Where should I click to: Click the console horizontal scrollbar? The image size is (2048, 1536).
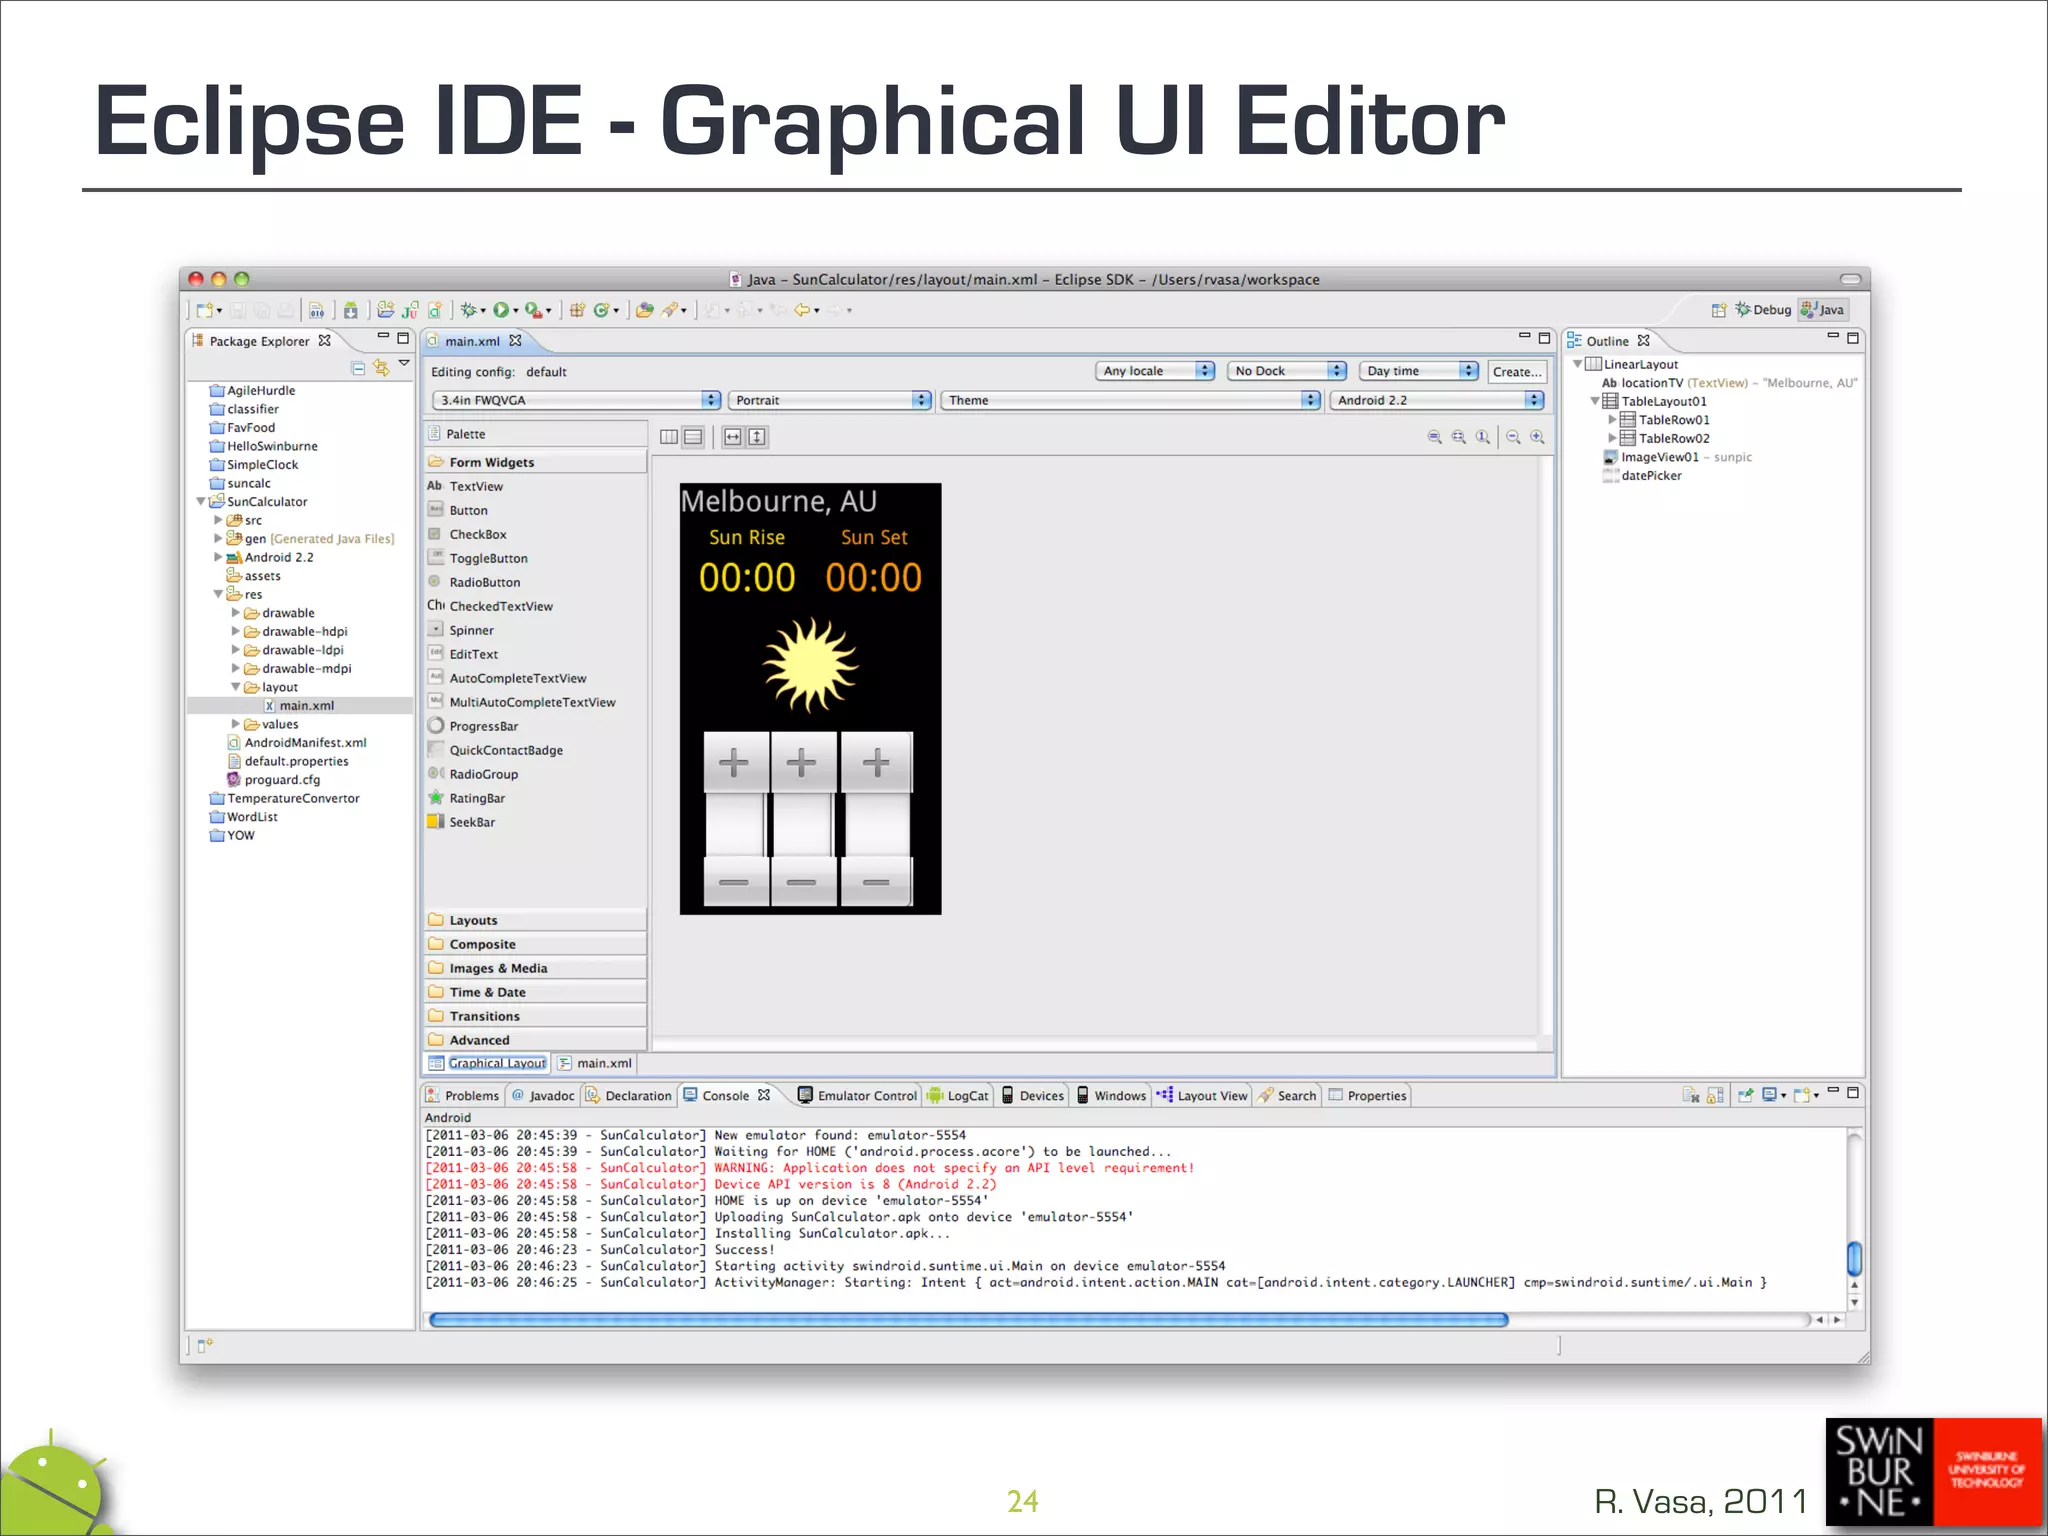(968, 1320)
